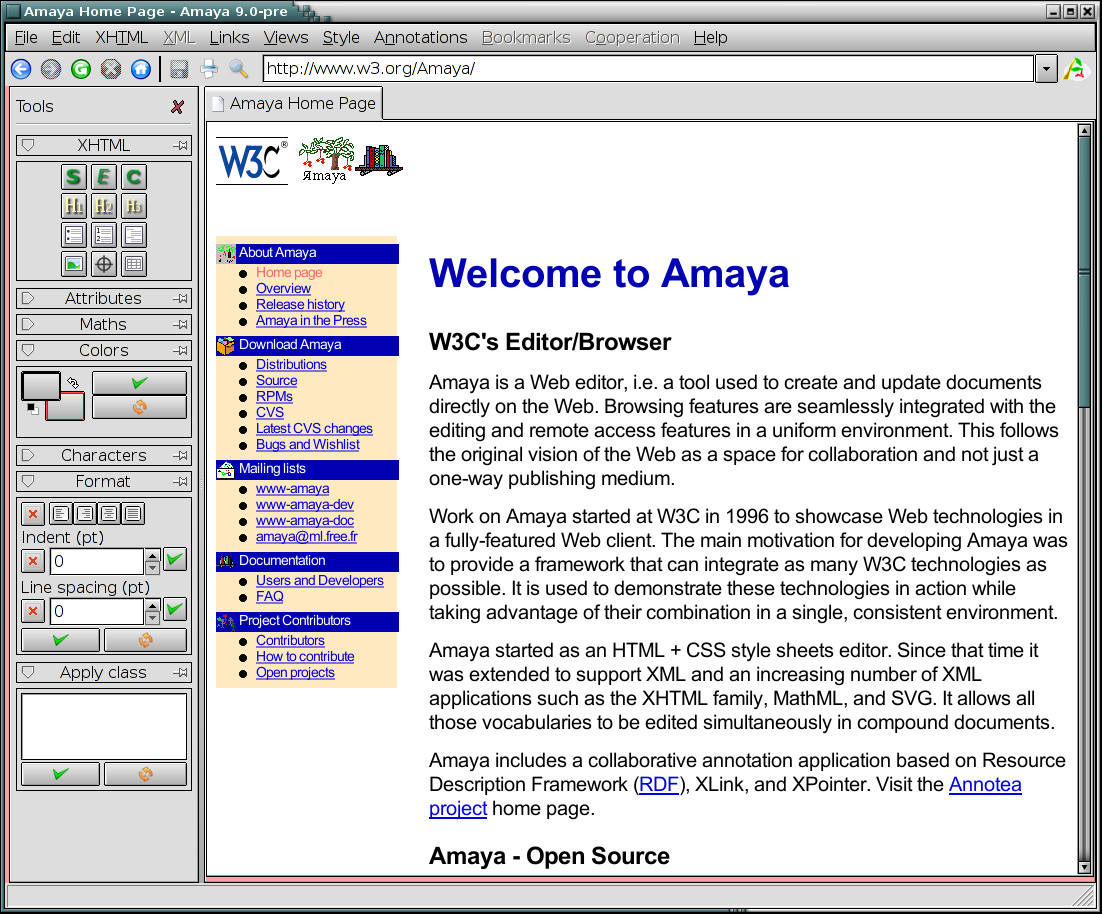Image resolution: width=1102 pixels, height=914 pixels.
Task: Select the justify alignment button
Action: pos(133,514)
